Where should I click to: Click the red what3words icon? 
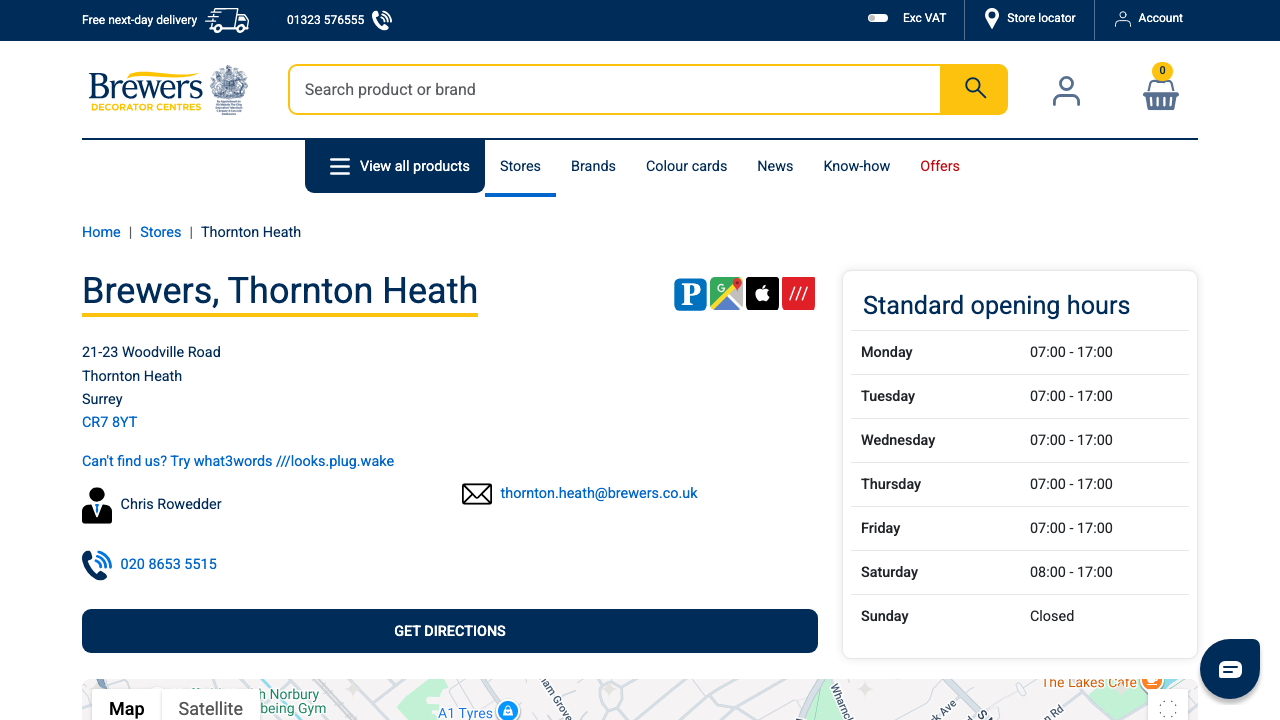(x=798, y=294)
